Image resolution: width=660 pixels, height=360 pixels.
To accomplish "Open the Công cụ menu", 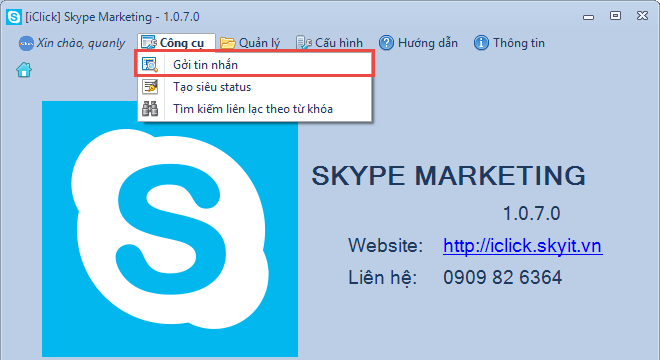I will click(x=176, y=43).
